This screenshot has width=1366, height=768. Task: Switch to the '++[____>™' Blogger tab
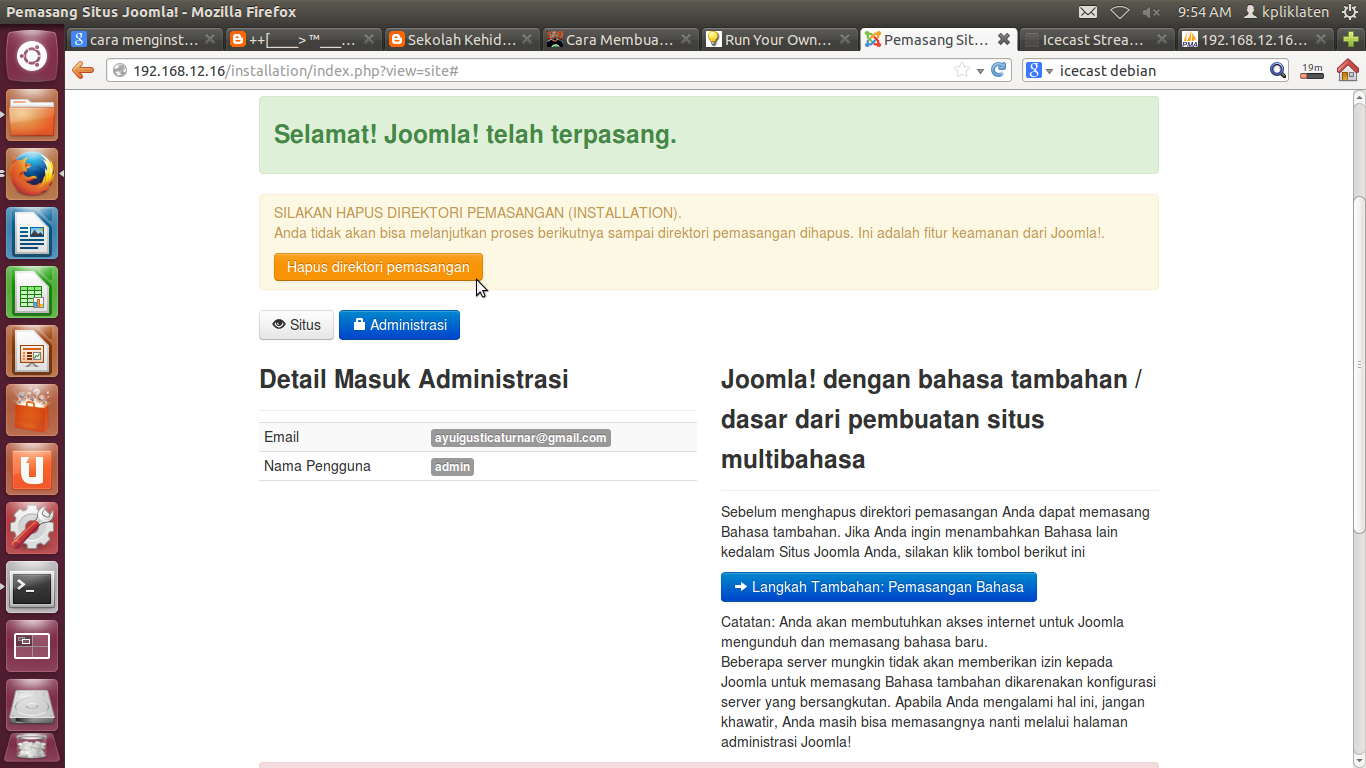click(304, 40)
